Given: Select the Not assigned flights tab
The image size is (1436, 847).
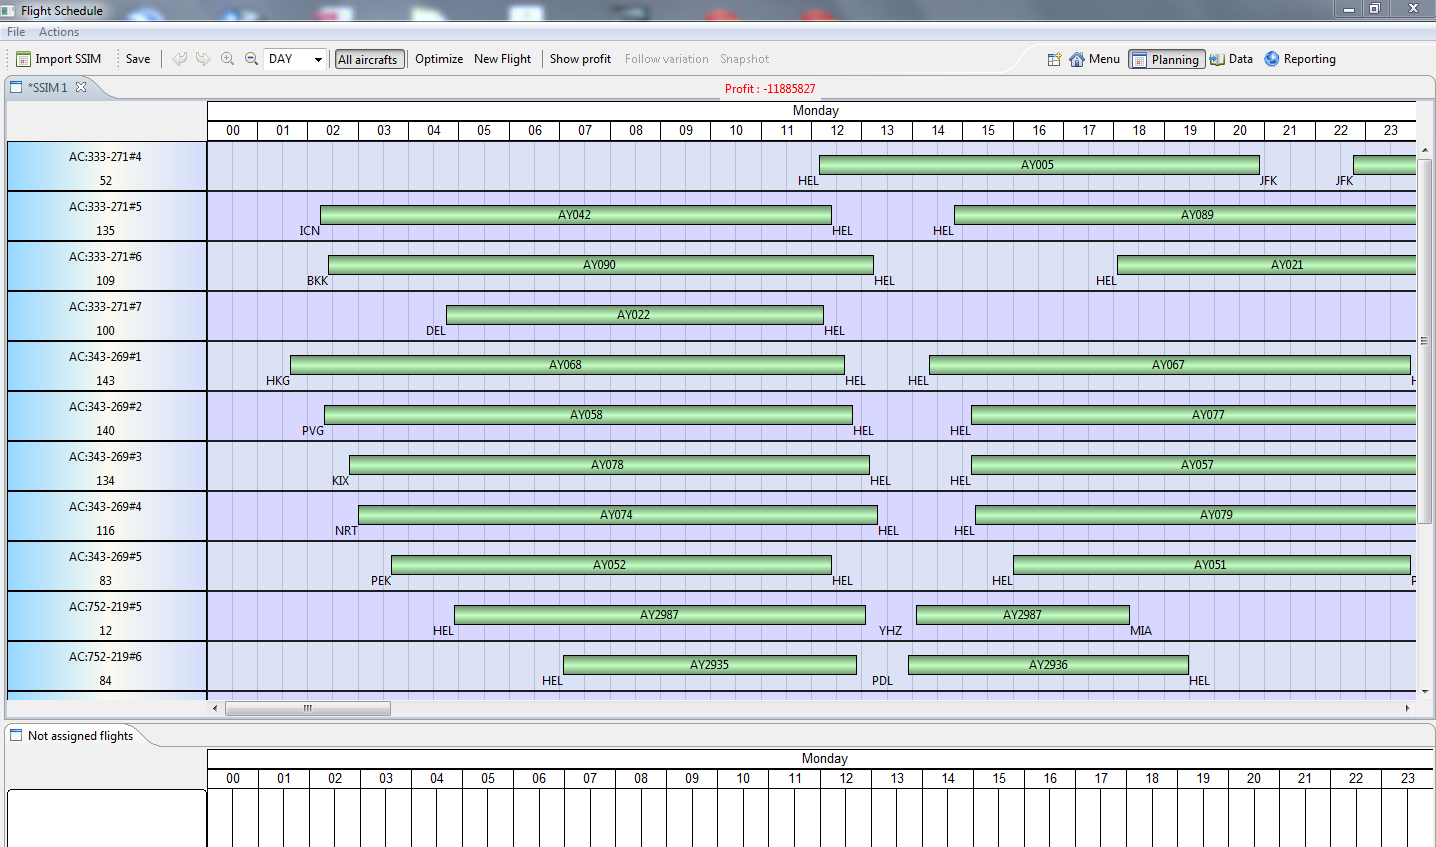Looking at the screenshot, I should pos(80,736).
